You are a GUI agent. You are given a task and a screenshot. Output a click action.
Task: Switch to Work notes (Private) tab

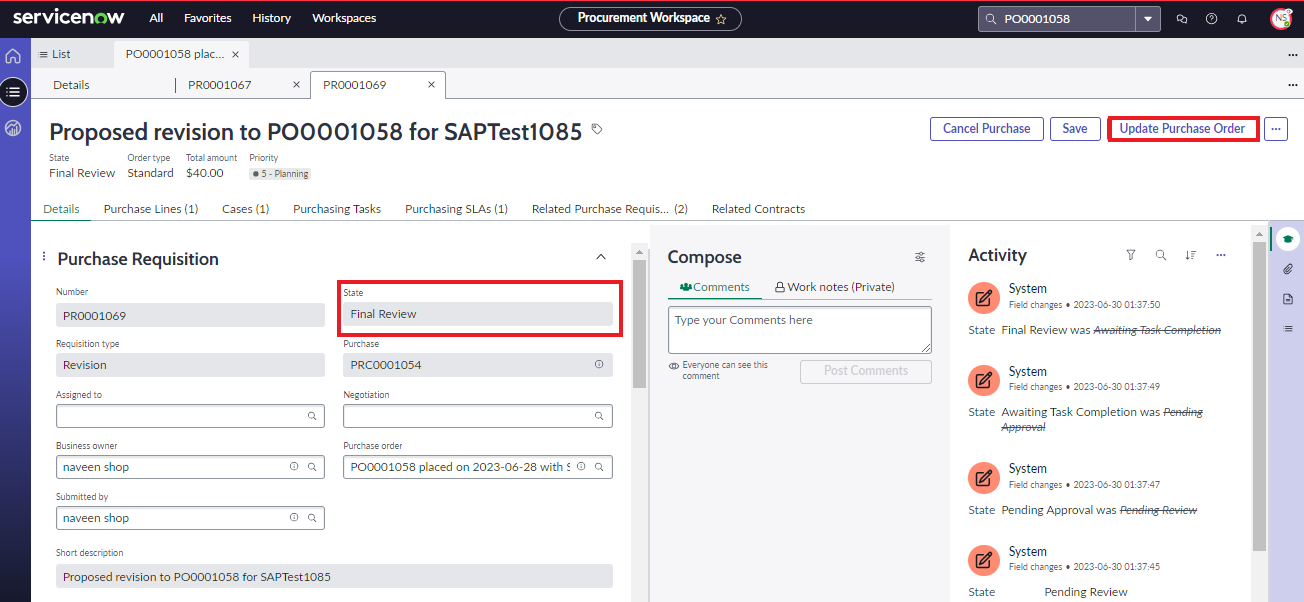point(835,287)
